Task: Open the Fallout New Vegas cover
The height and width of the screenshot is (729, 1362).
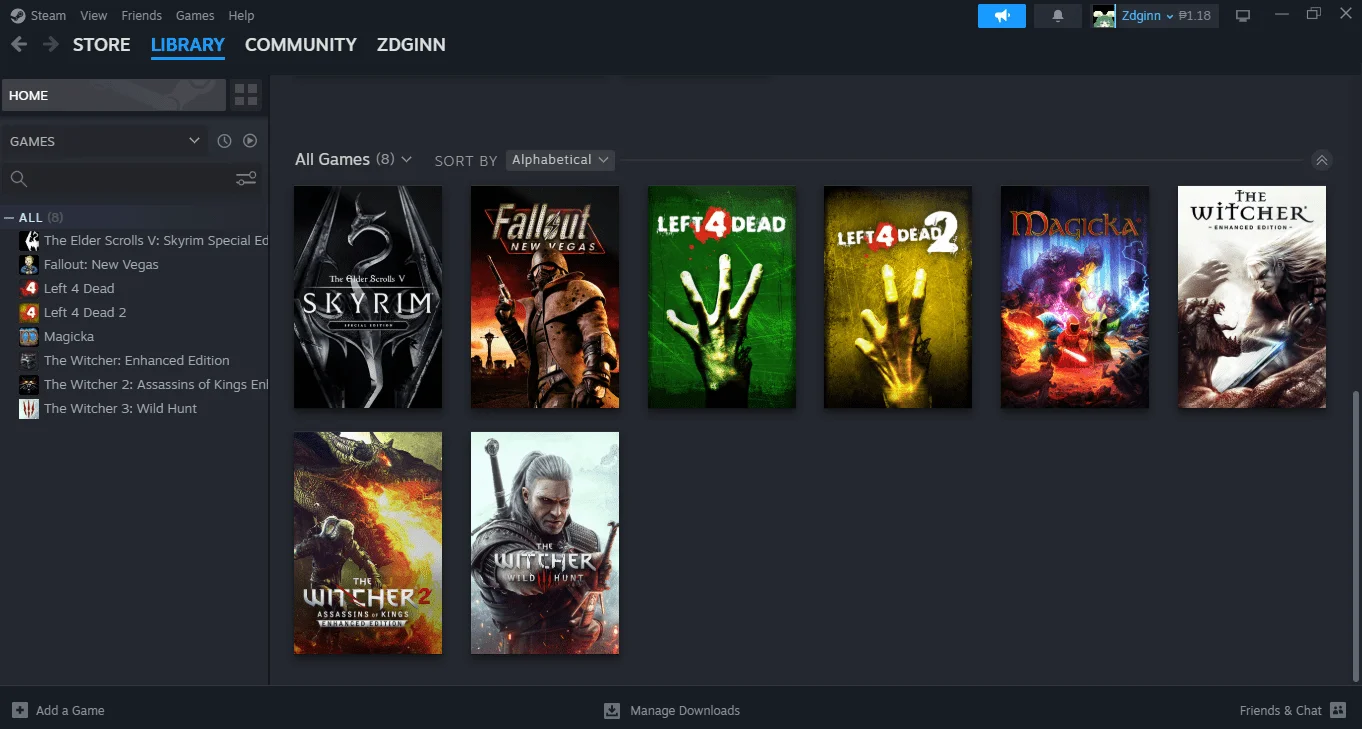Action: coord(545,297)
